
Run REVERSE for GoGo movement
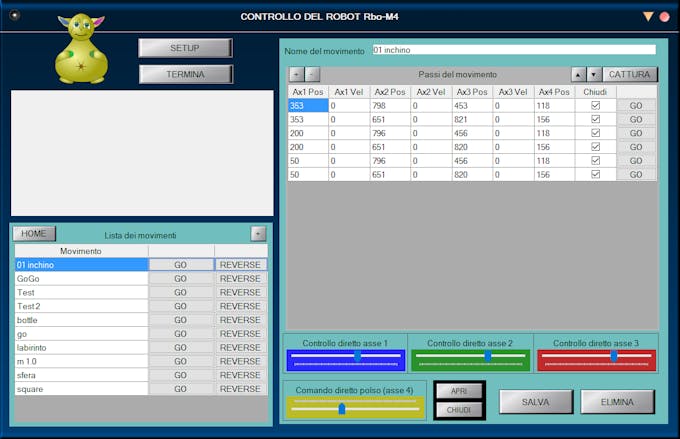click(x=241, y=278)
